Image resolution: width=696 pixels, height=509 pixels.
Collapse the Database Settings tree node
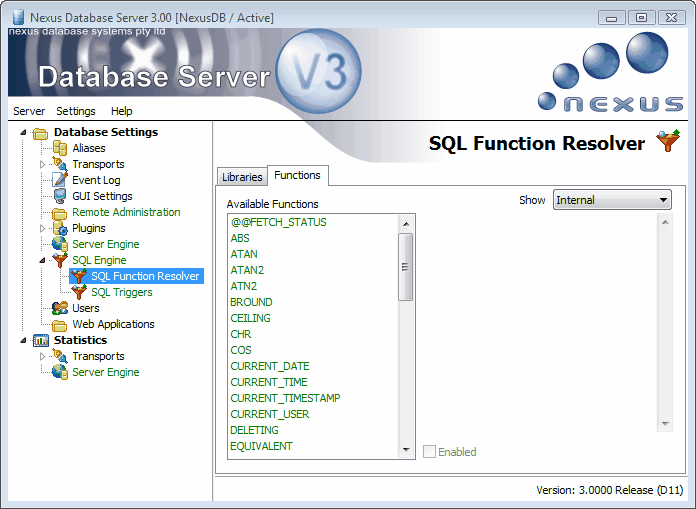click(24, 132)
